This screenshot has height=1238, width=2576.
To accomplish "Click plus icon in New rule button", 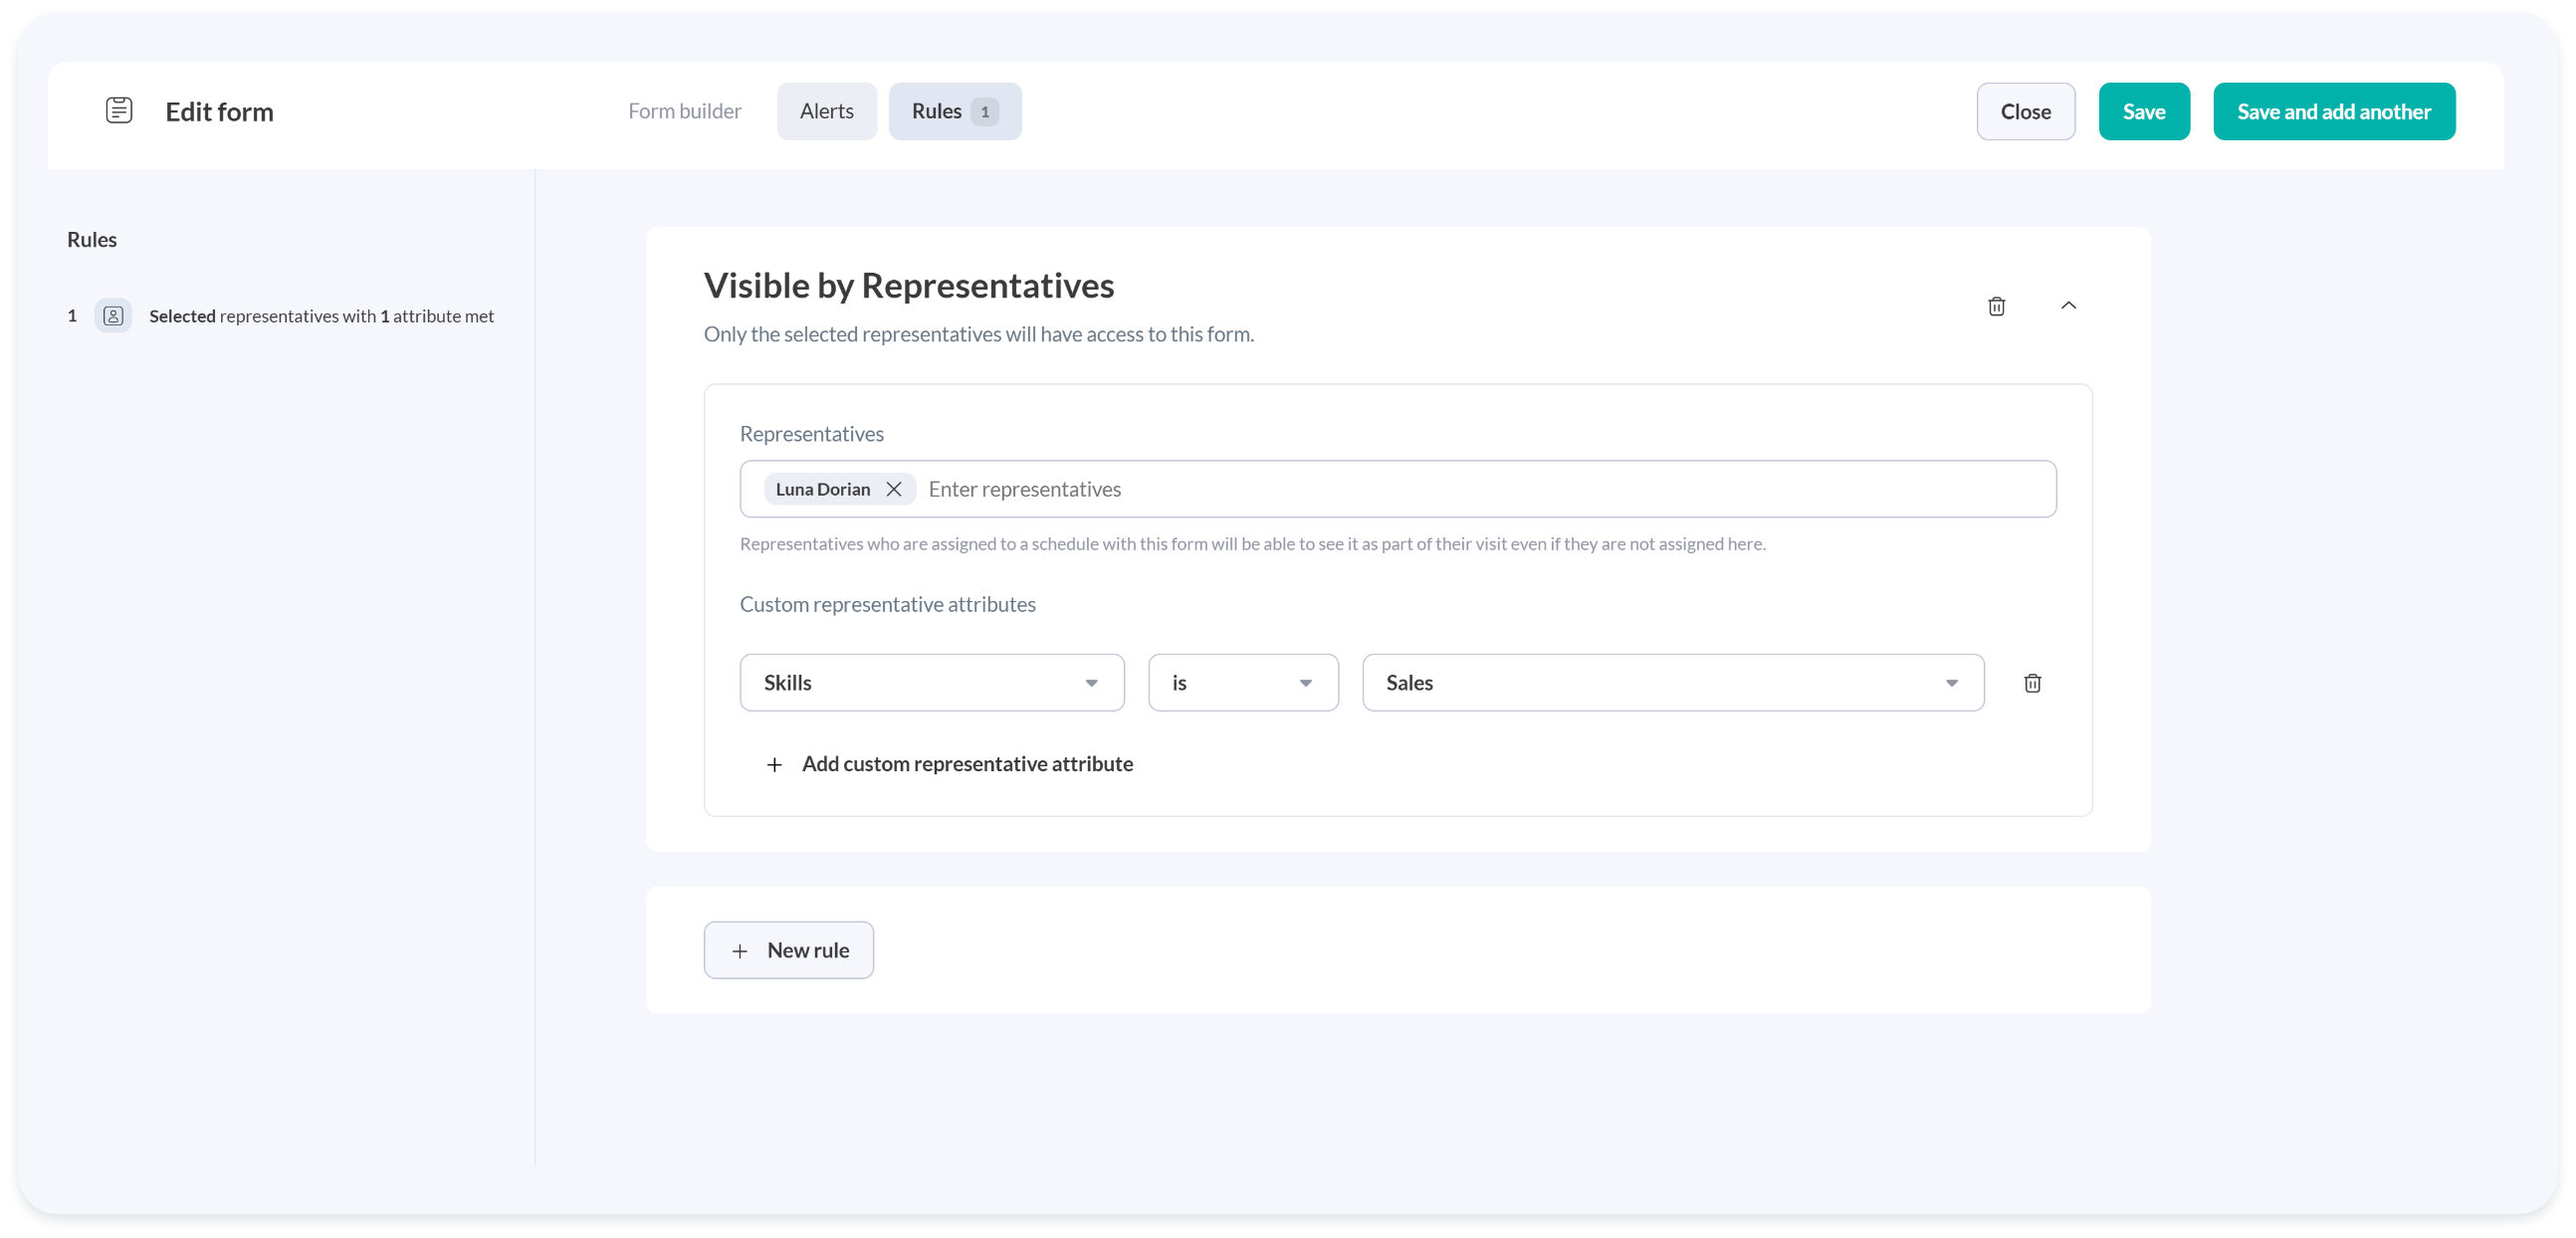I will click(x=740, y=951).
